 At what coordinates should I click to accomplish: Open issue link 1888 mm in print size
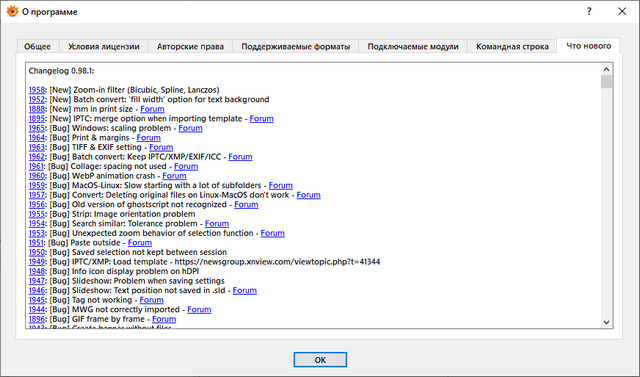[x=37, y=109]
